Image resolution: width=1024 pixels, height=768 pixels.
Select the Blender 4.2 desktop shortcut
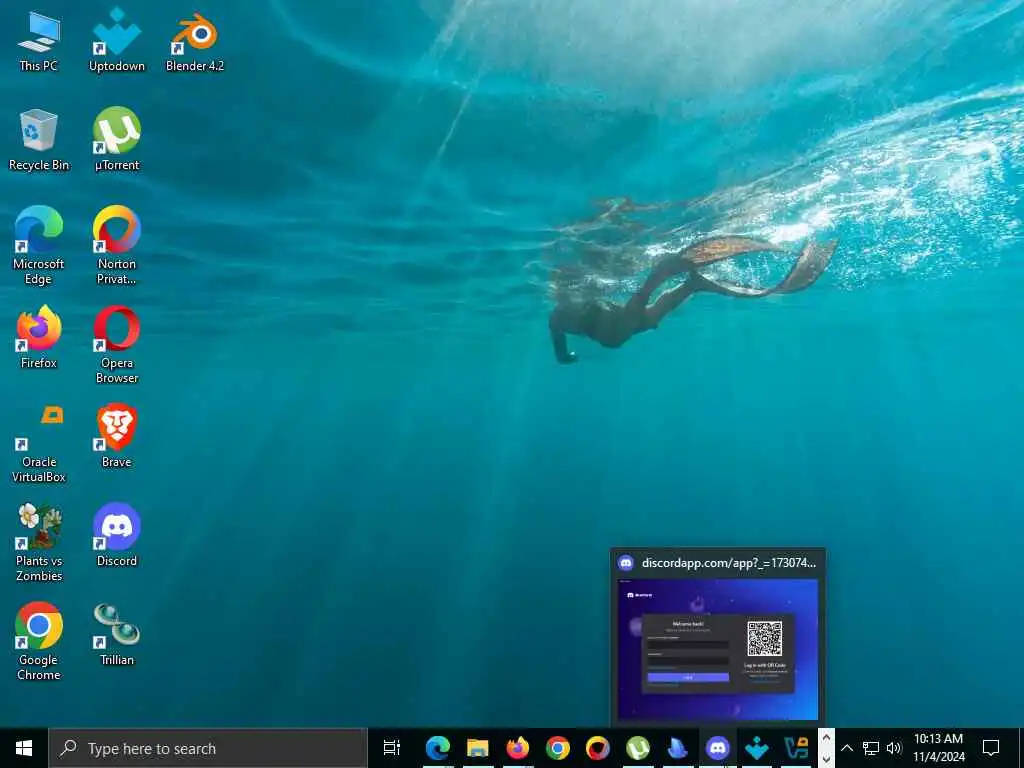pos(195,40)
